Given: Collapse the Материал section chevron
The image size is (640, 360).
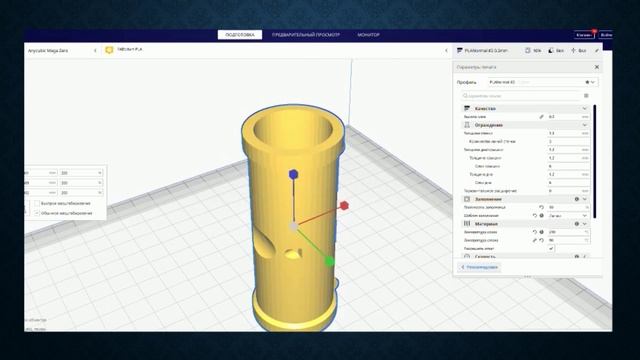Looking at the screenshot, I should [584, 224].
